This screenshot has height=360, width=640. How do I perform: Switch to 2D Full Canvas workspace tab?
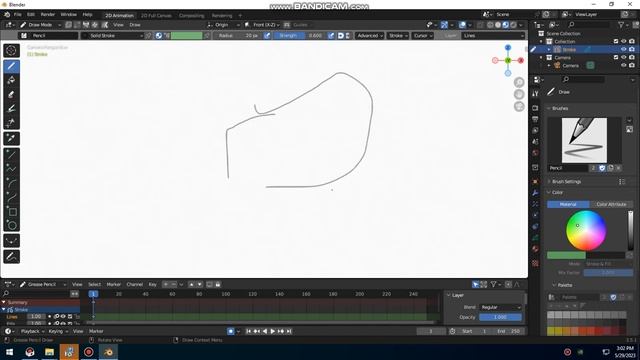coord(156,16)
